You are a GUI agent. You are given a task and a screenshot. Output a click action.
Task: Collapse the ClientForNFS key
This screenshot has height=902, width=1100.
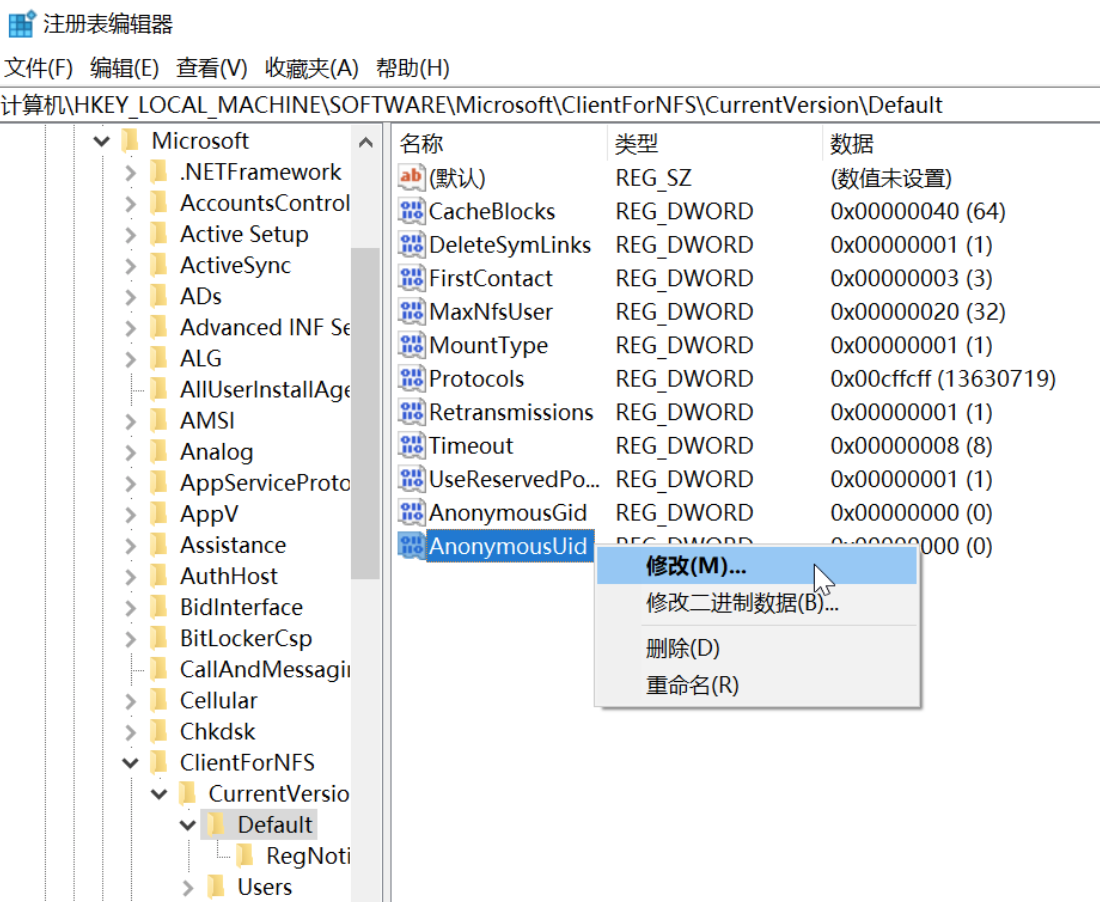point(130,764)
